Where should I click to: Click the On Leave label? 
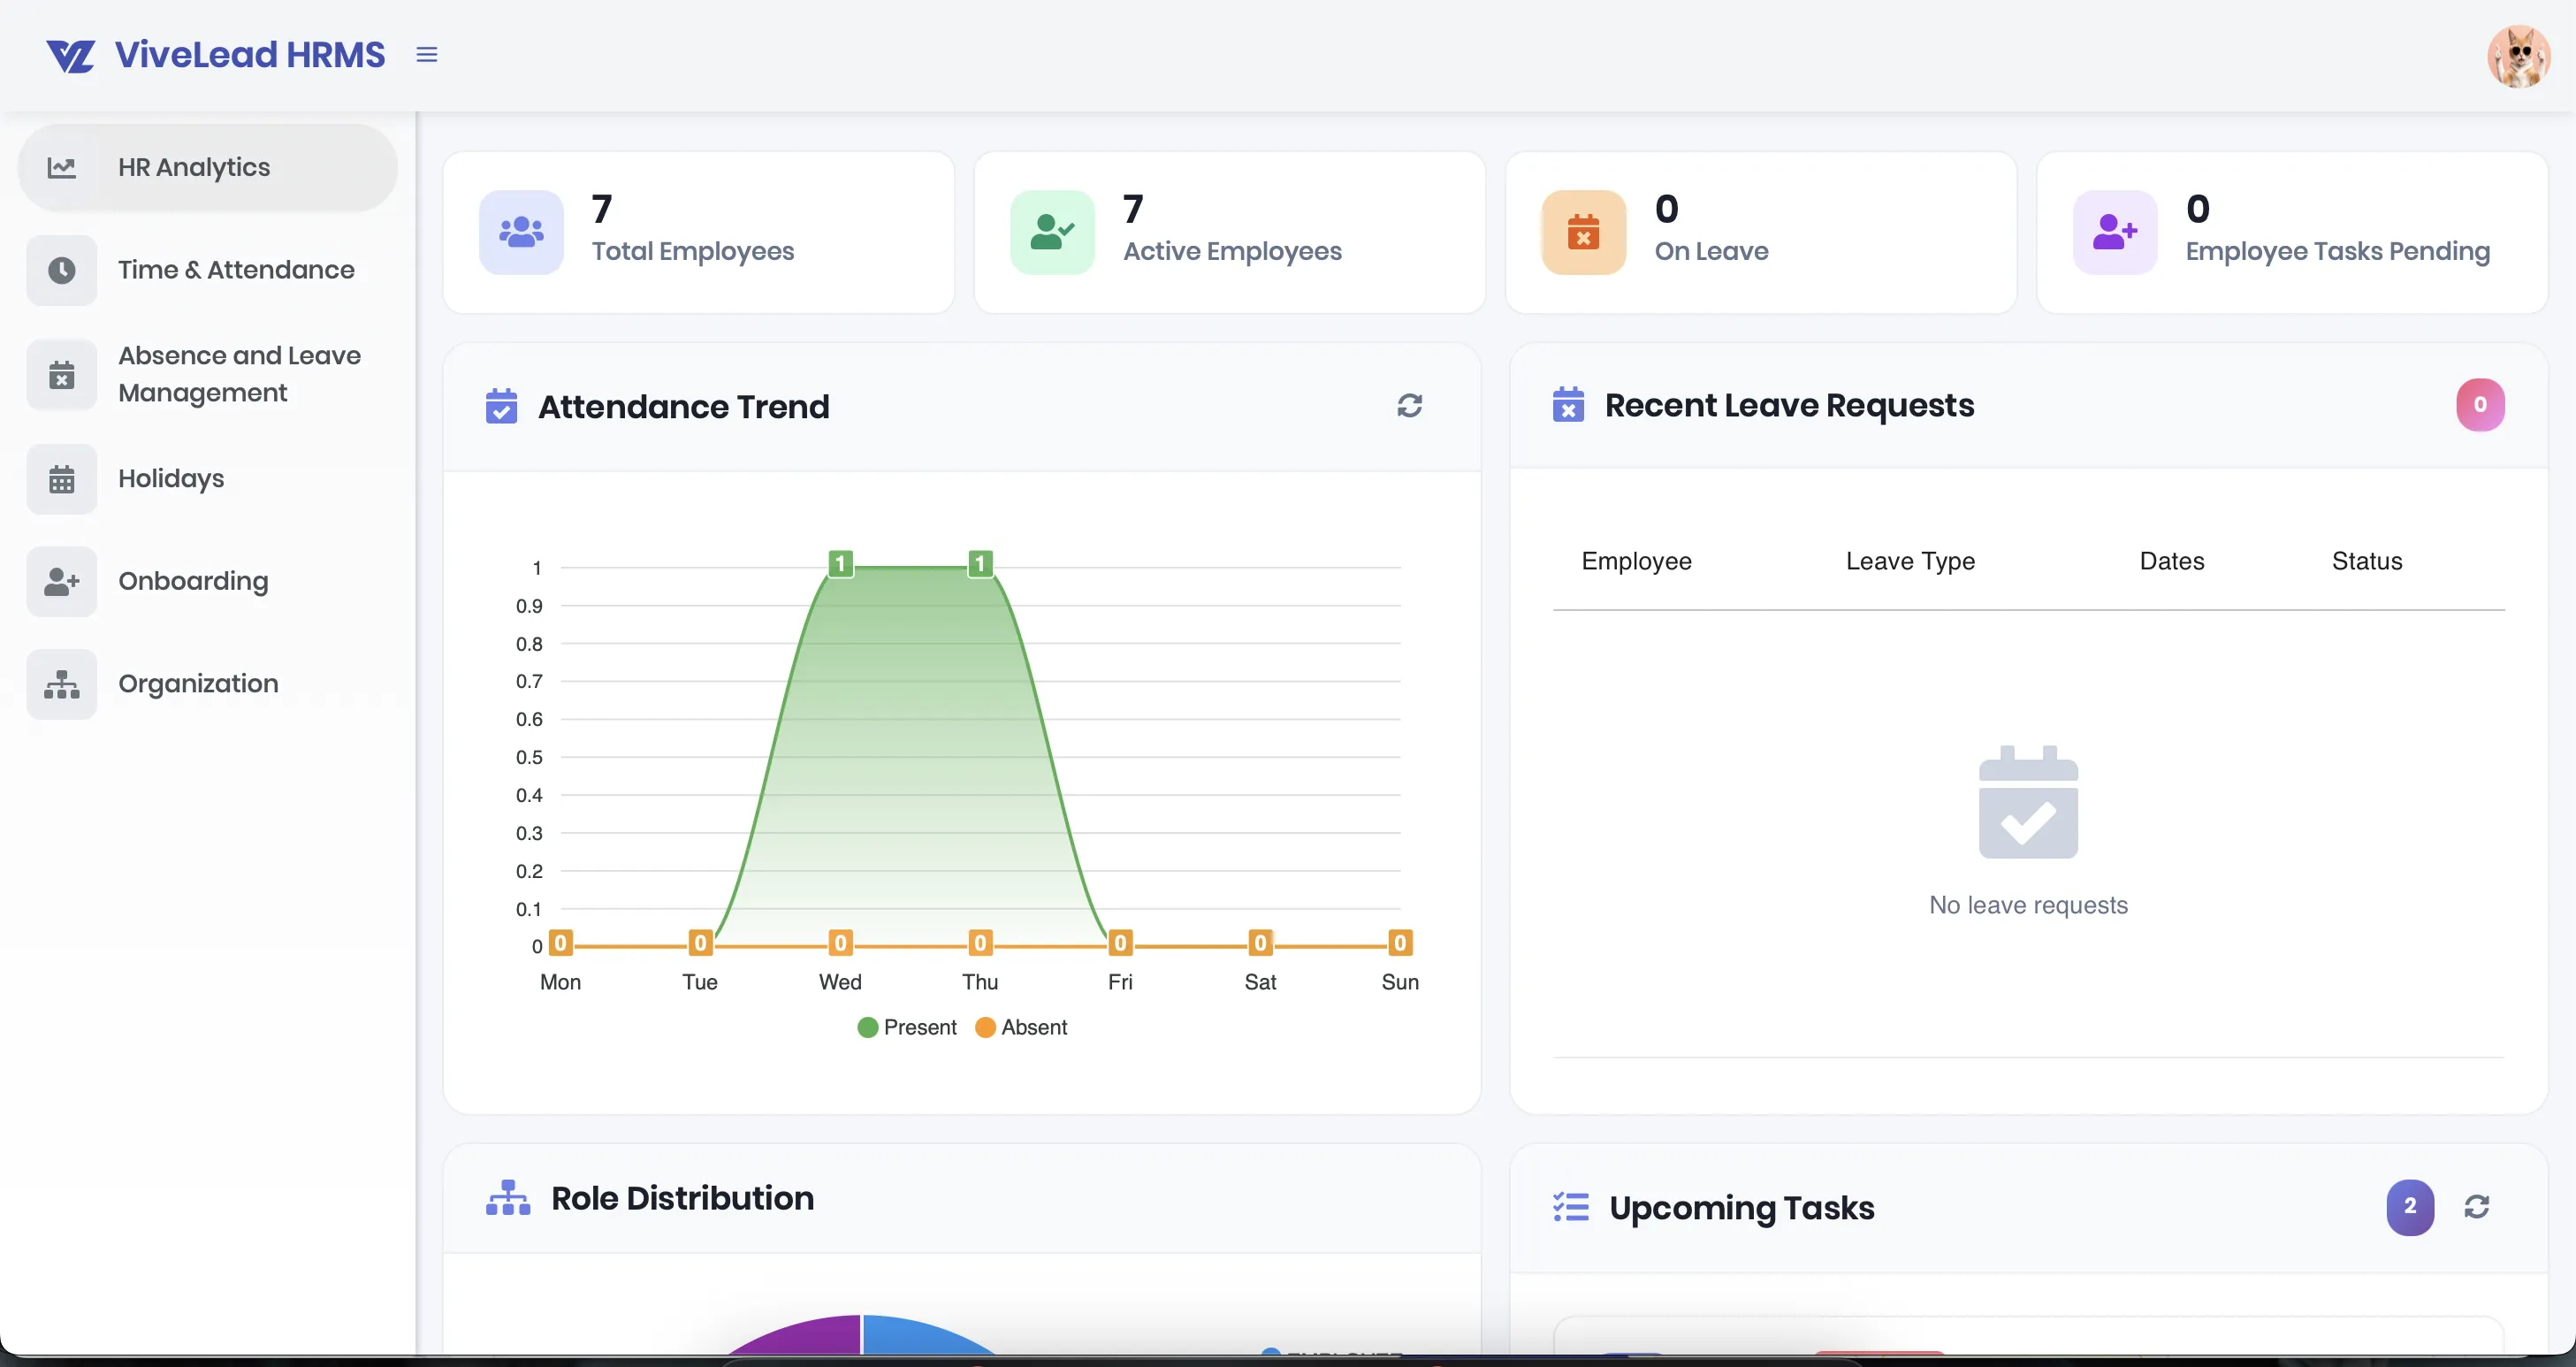click(x=1711, y=251)
